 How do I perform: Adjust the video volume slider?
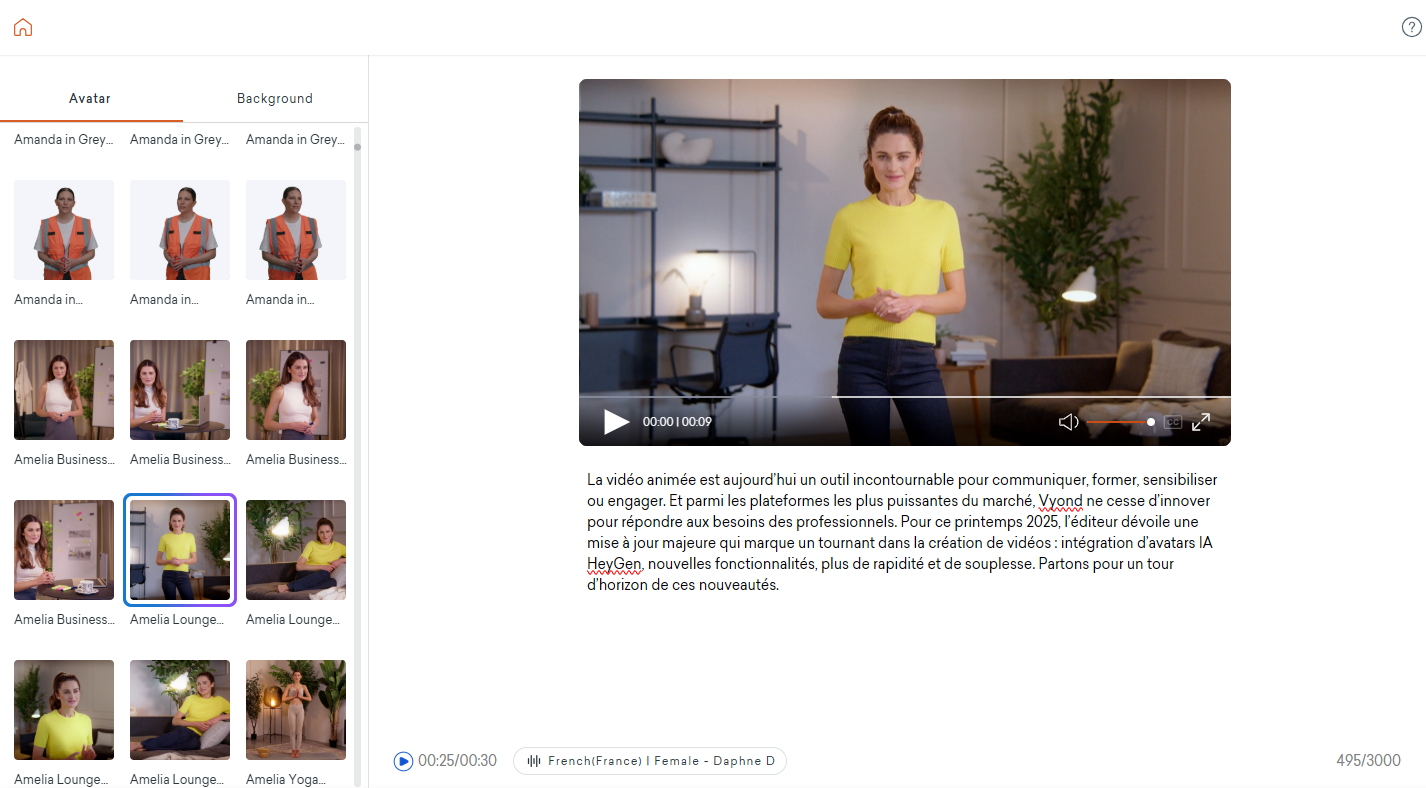(1120, 422)
